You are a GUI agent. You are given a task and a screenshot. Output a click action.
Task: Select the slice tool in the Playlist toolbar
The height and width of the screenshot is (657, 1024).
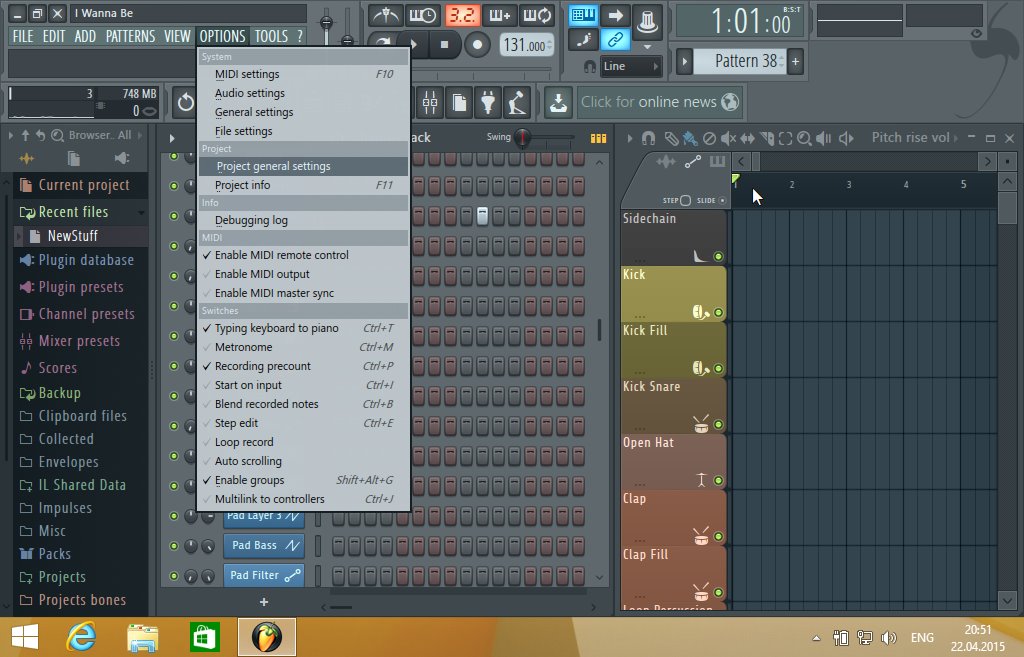point(768,137)
